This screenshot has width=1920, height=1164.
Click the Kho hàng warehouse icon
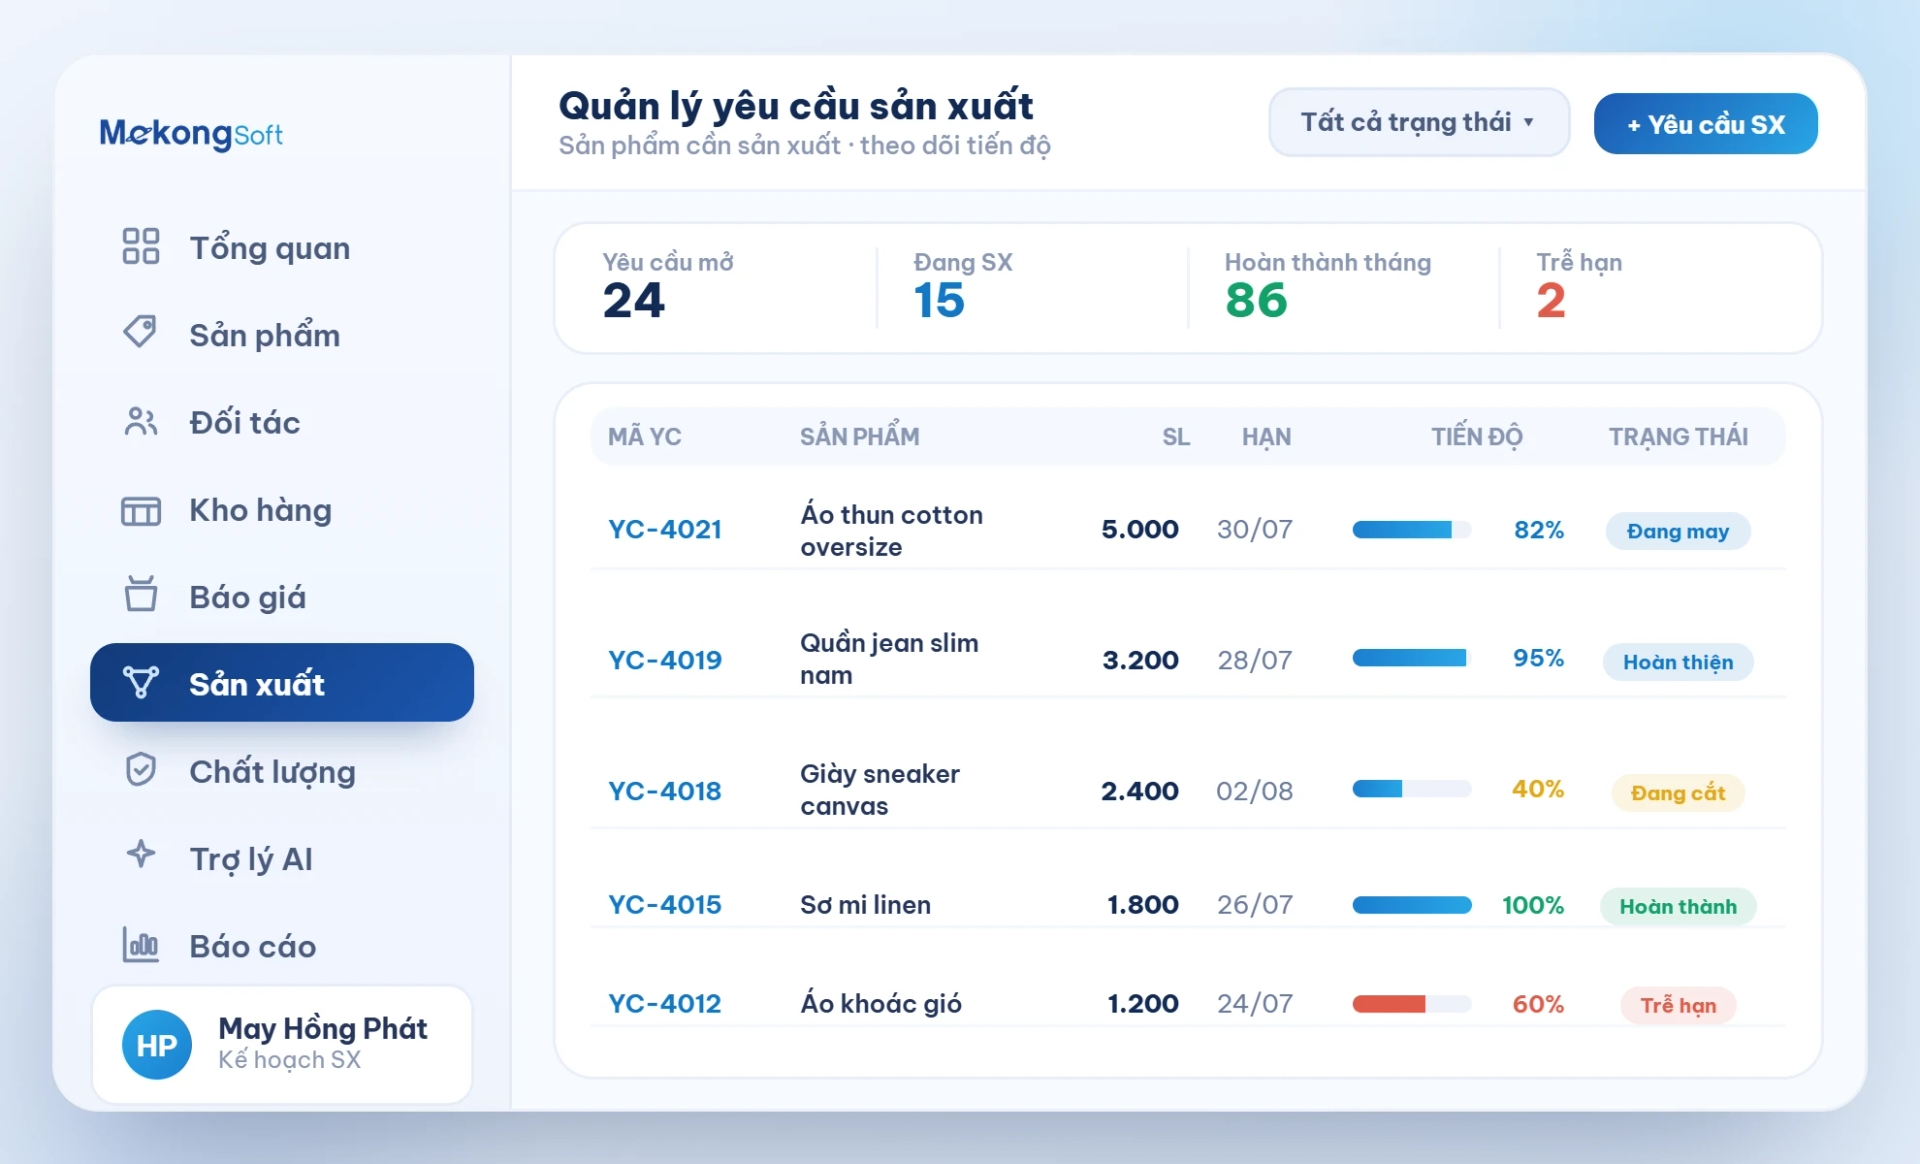[140, 510]
